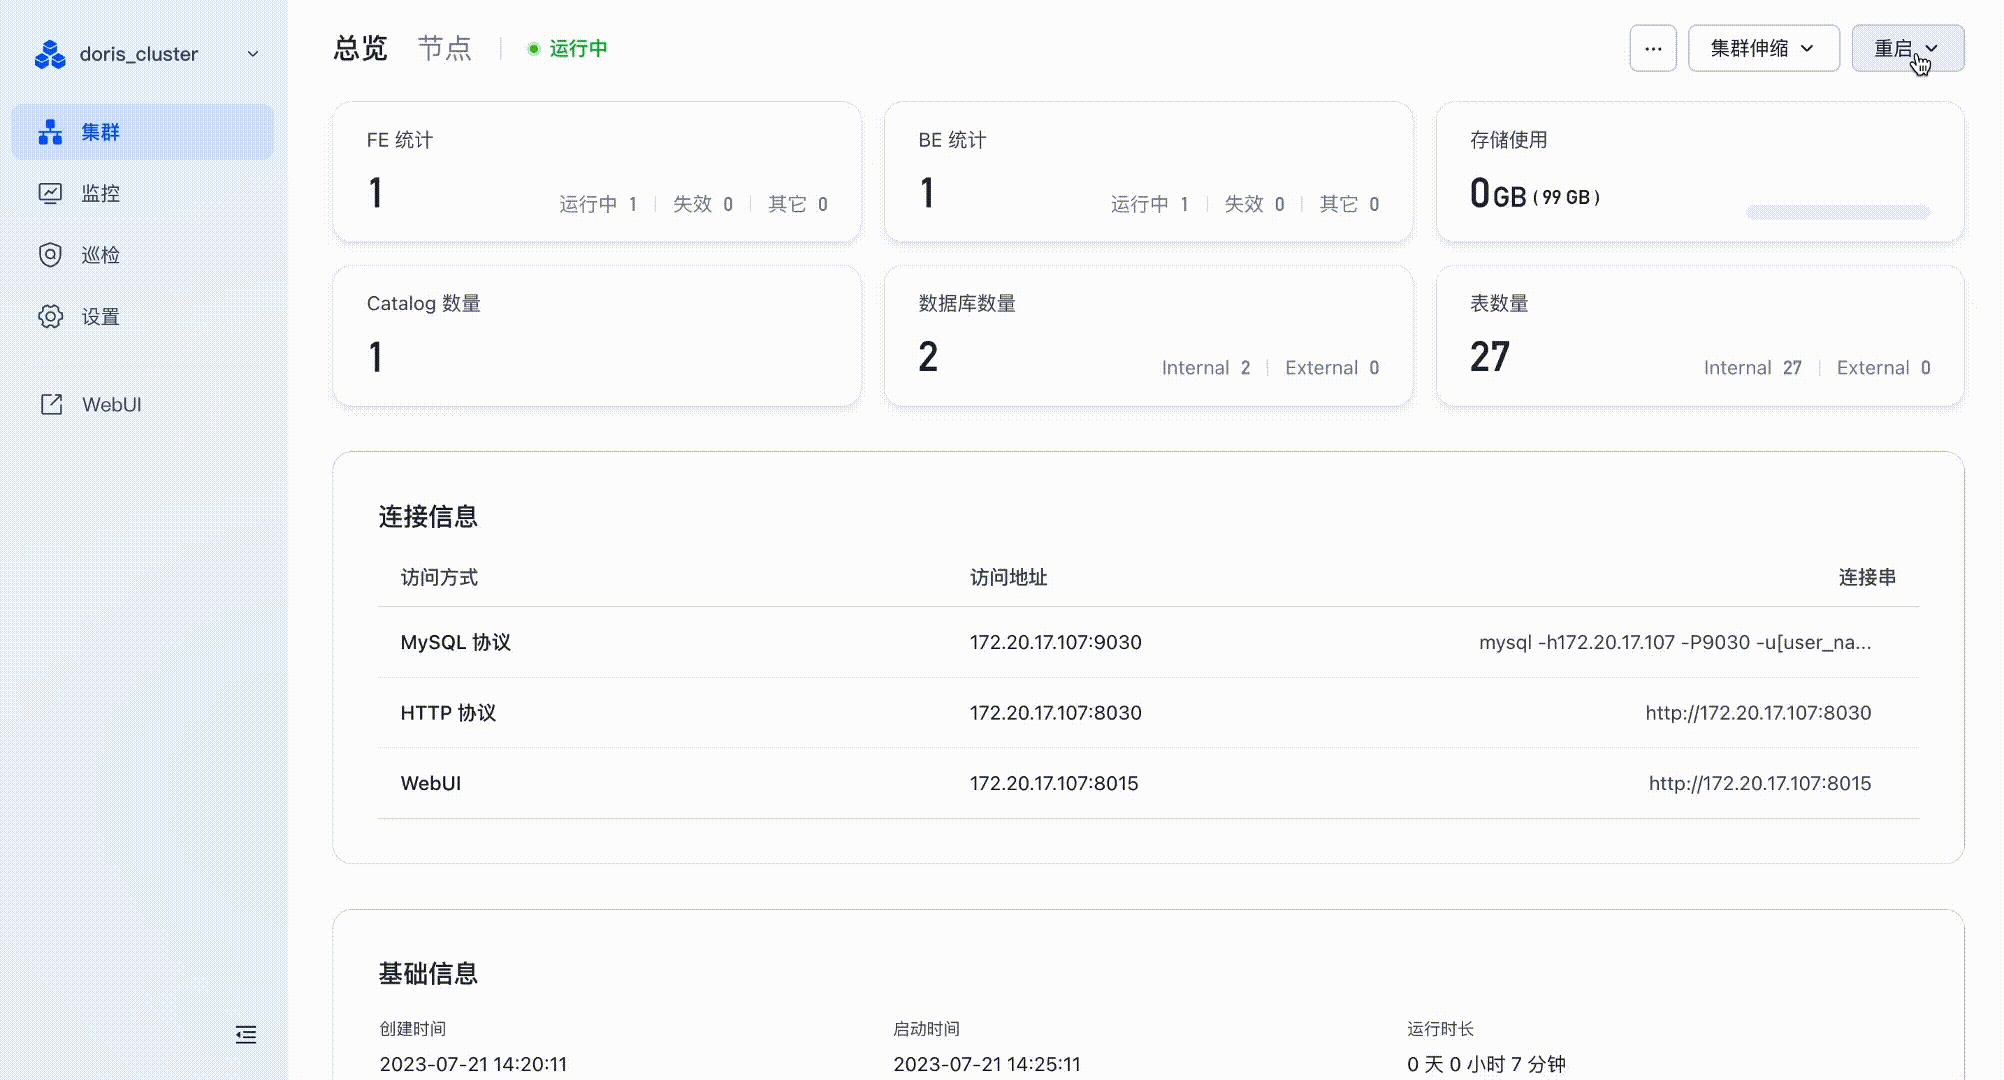
Task: Expand the doris_cluster selector dropdown
Action: (251, 54)
